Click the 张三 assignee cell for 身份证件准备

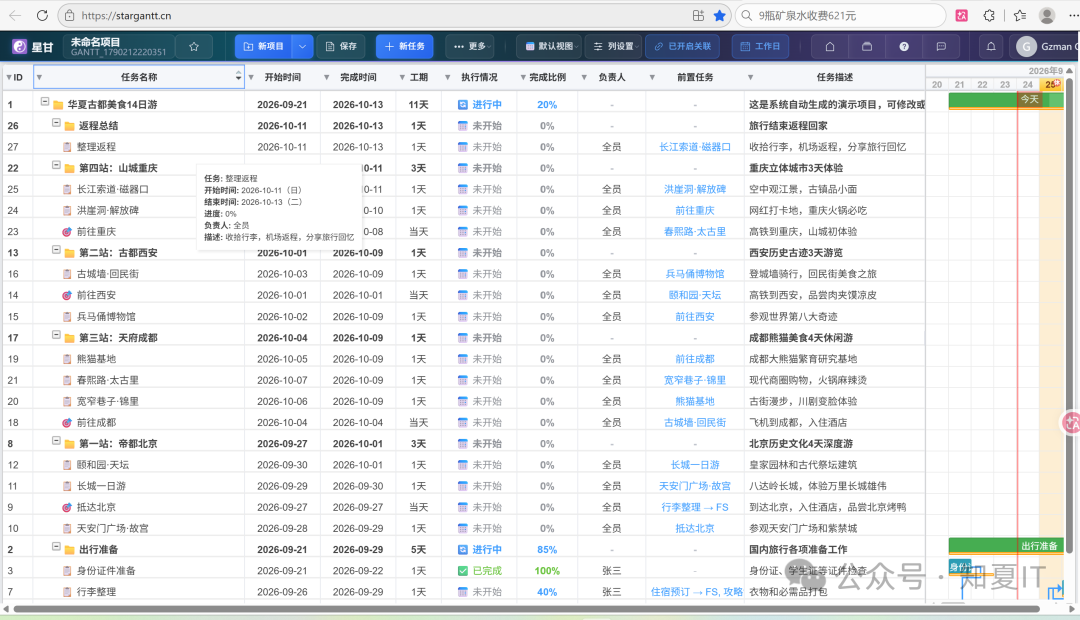click(612, 570)
